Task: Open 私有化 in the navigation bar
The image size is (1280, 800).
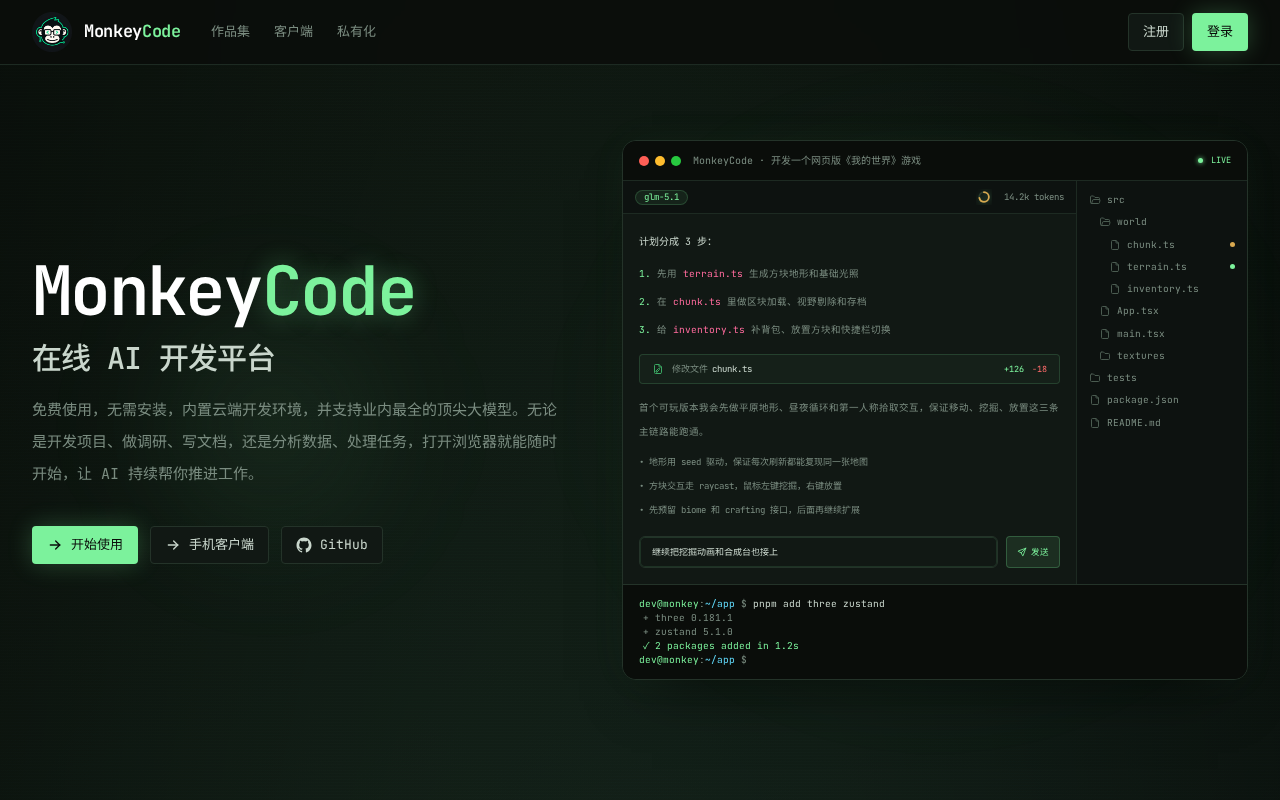Action: 356,32
